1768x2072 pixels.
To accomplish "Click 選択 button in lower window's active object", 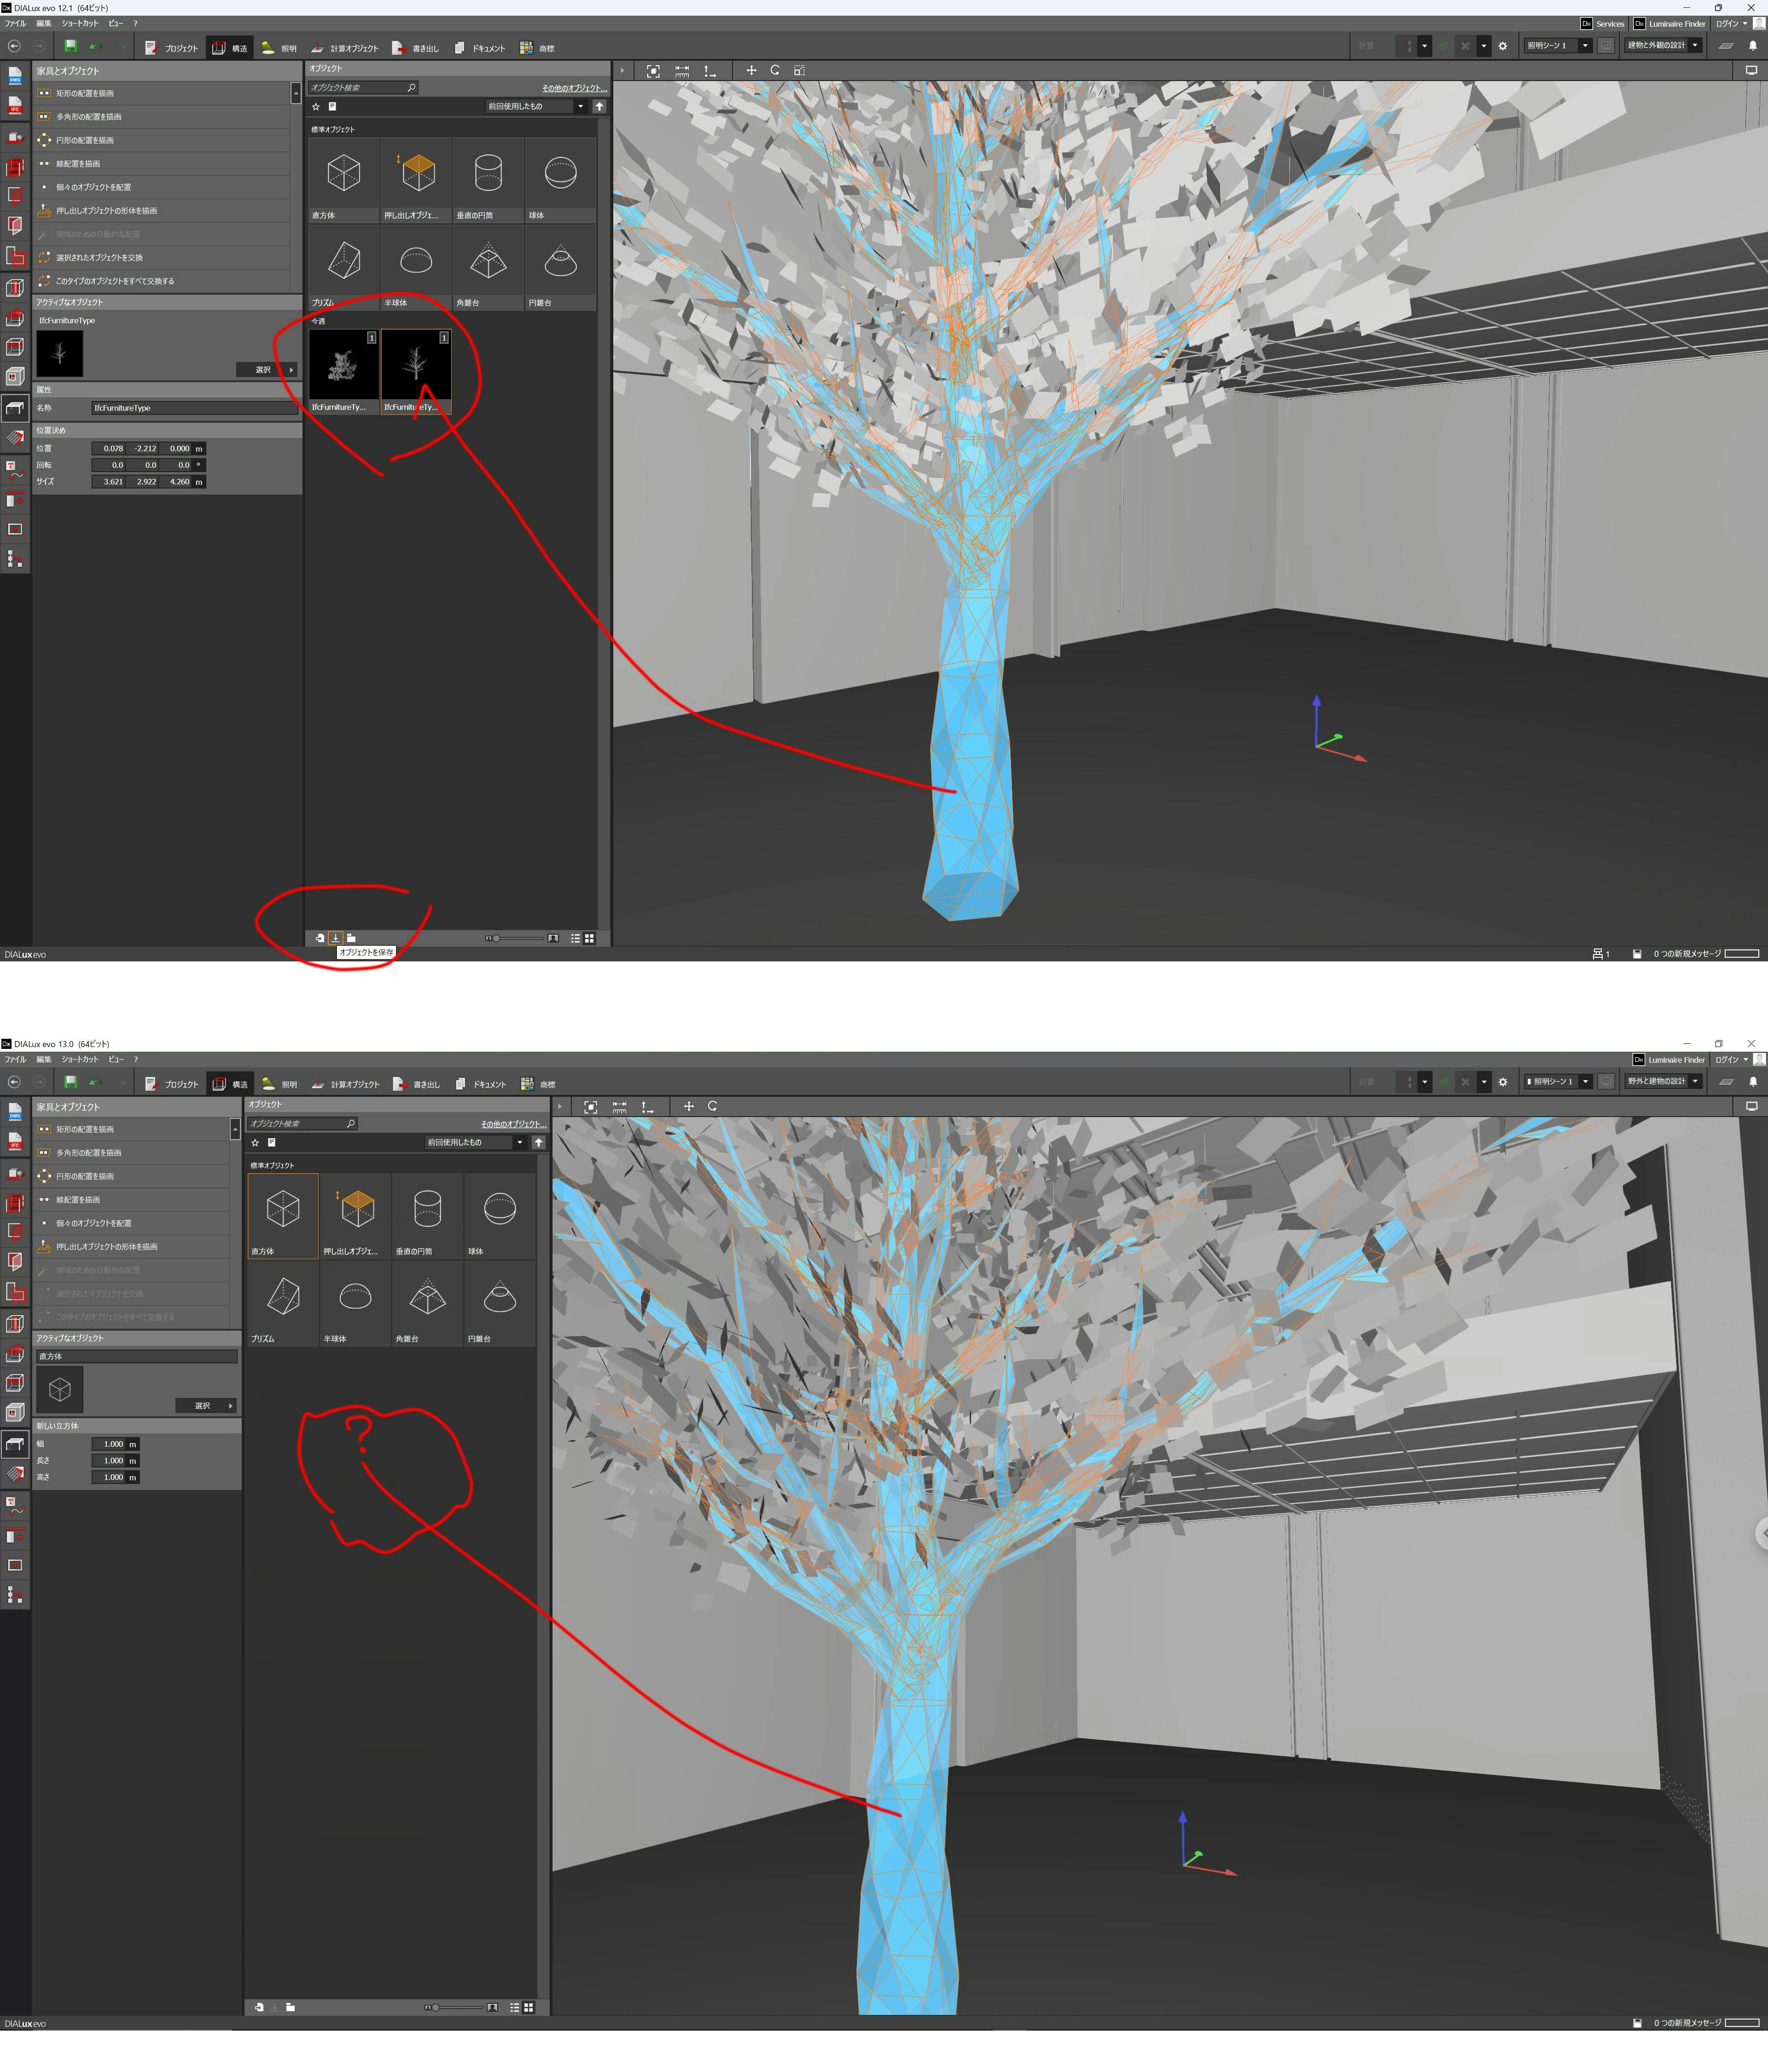I will pos(206,1406).
